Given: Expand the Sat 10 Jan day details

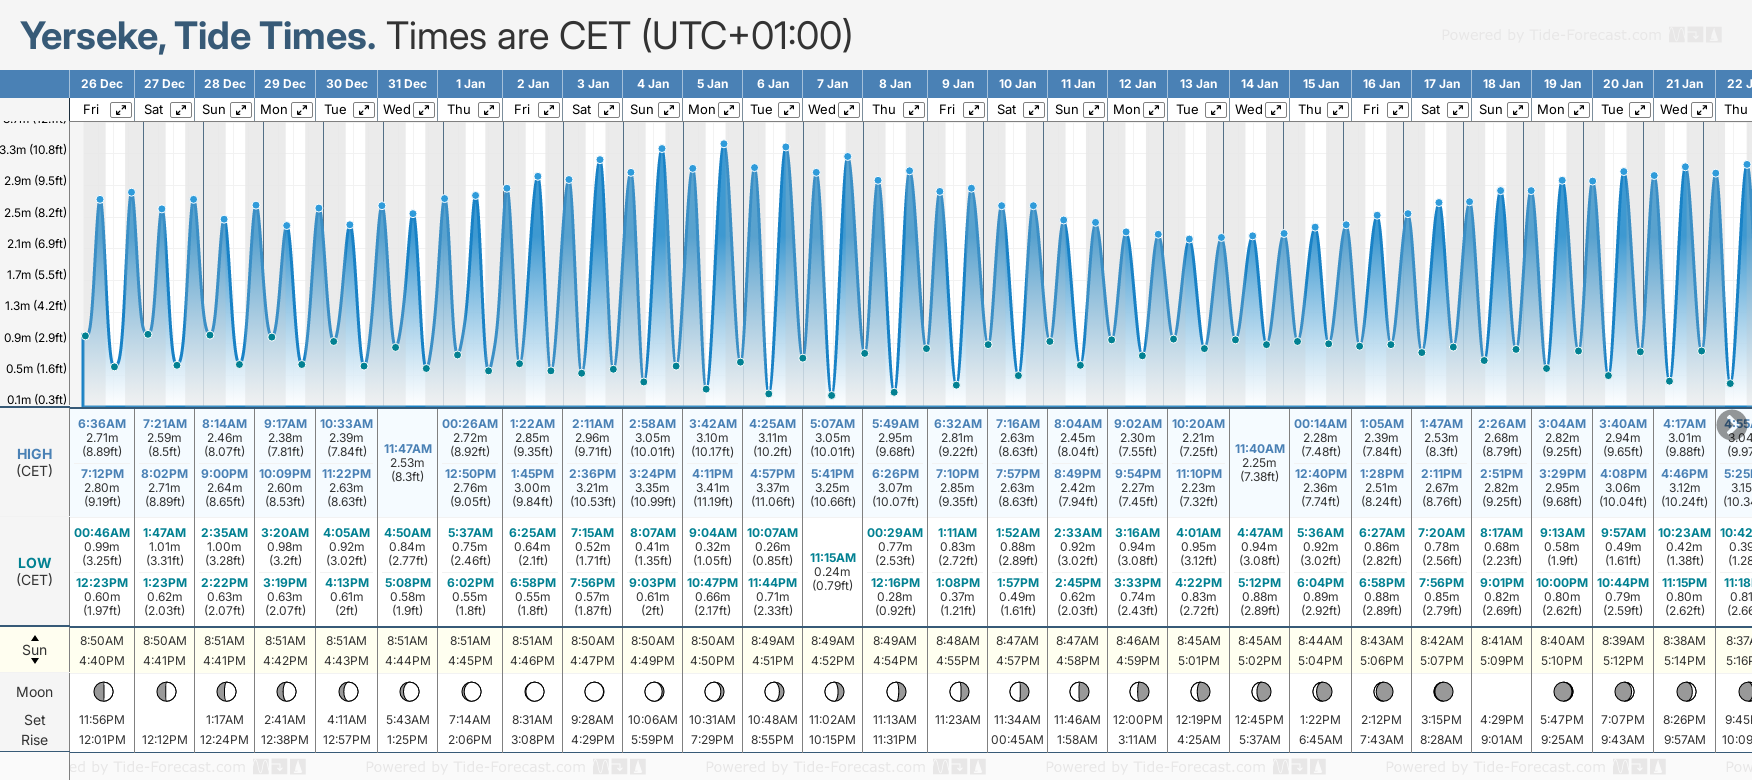Looking at the screenshot, I should click(x=1034, y=110).
